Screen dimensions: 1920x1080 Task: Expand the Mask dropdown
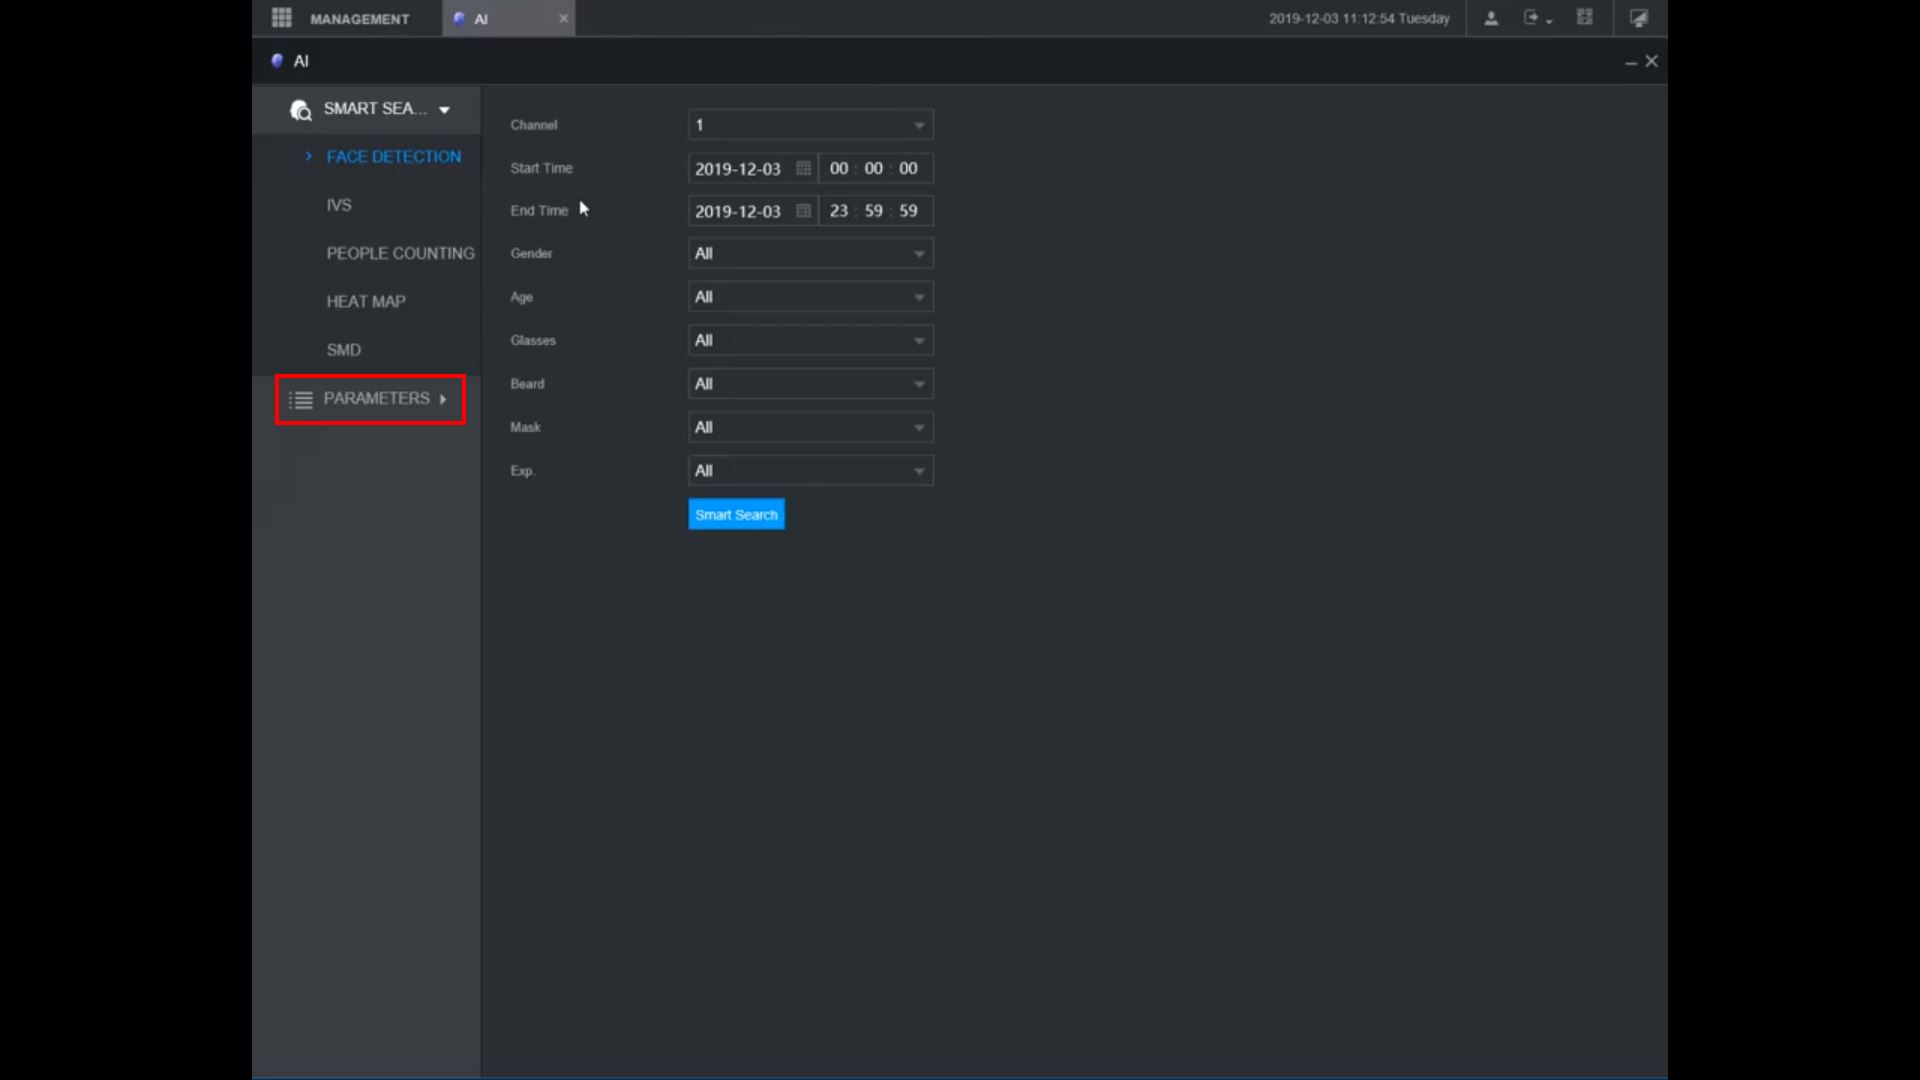pos(810,428)
